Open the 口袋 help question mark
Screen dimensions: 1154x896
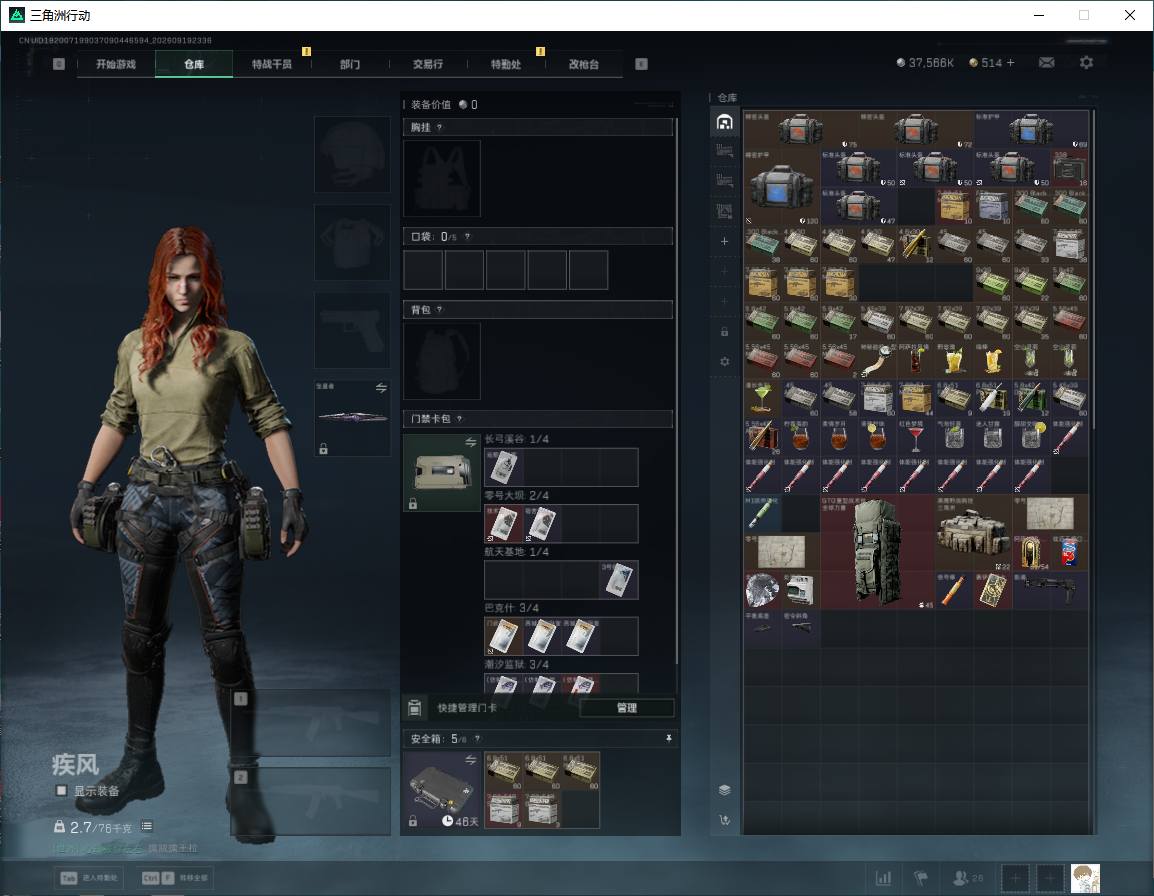tap(467, 236)
